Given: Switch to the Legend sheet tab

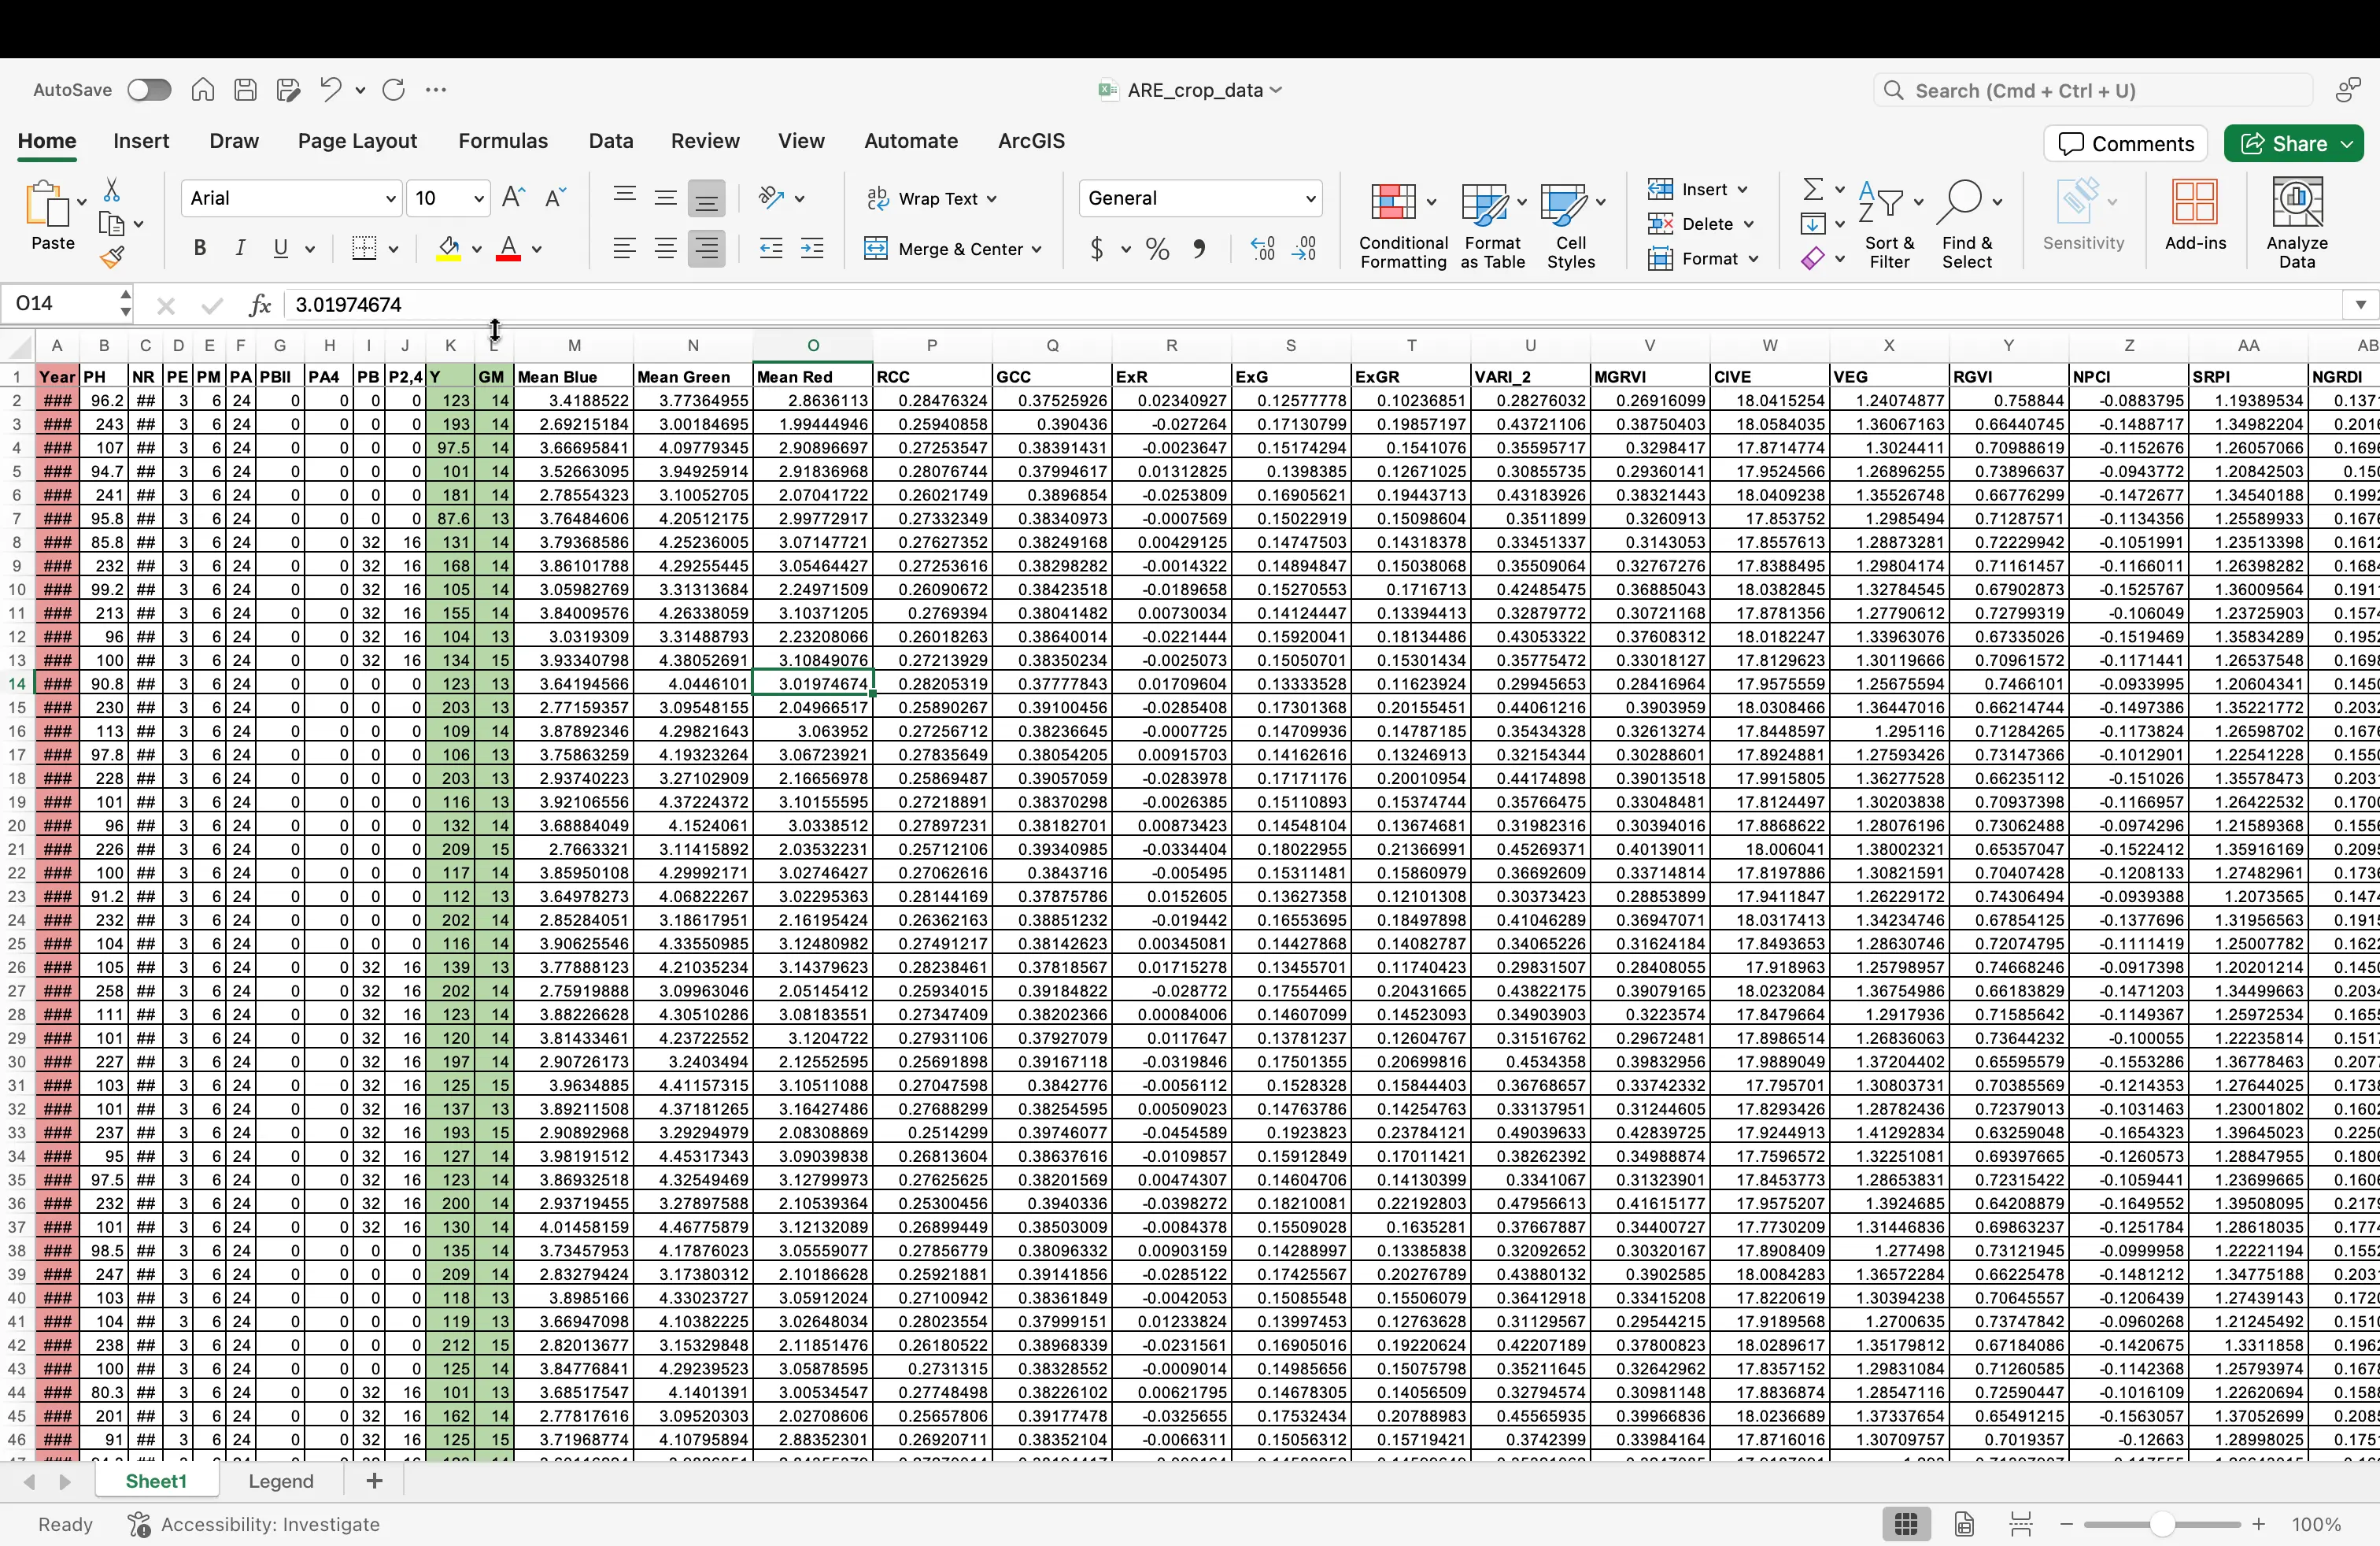Looking at the screenshot, I should (x=281, y=1481).
